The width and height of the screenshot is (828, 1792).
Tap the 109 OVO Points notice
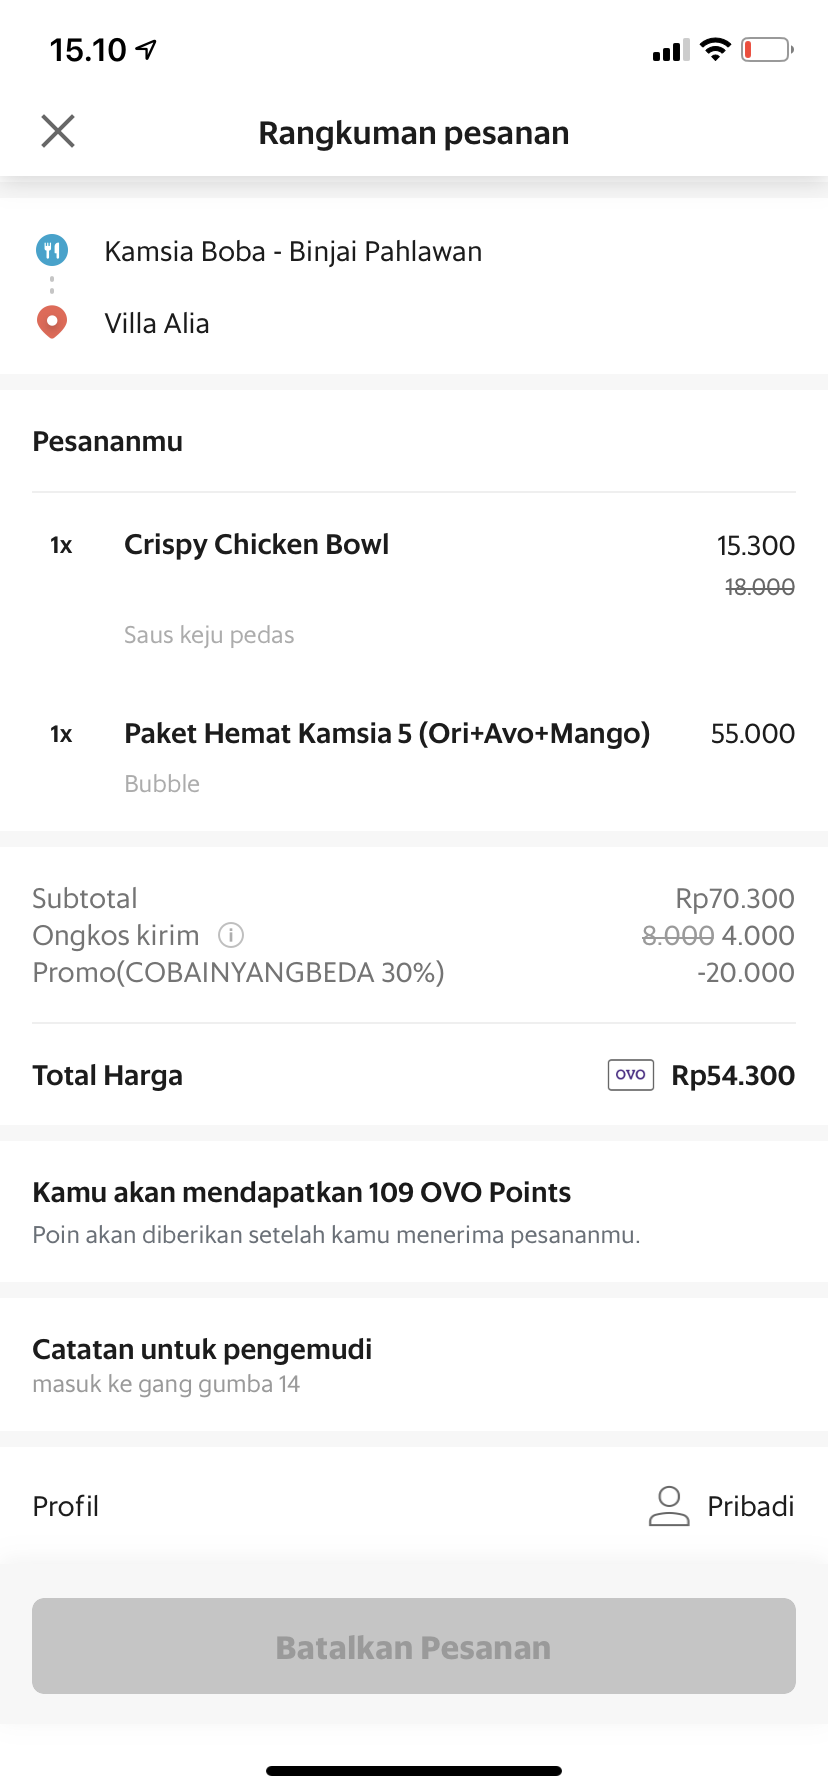click(x=301, y=1192)
